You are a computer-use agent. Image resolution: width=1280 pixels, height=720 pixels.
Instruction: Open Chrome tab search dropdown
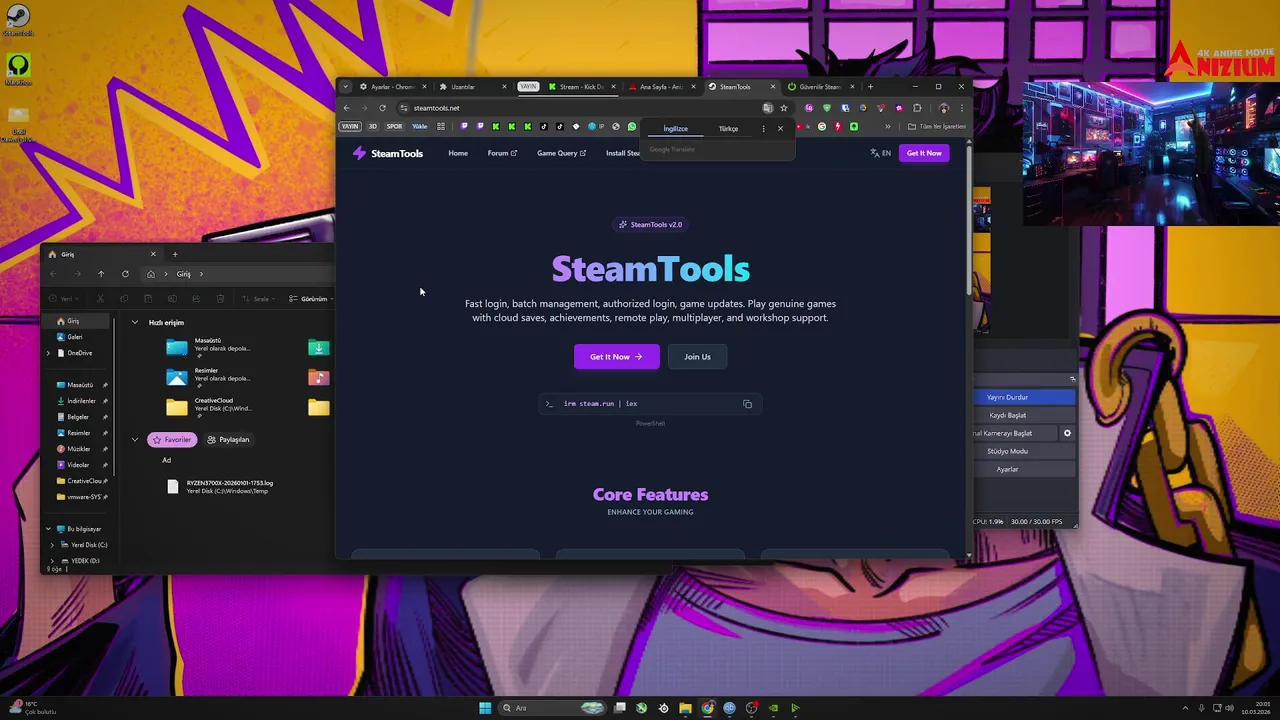click(x=346, y=87)
